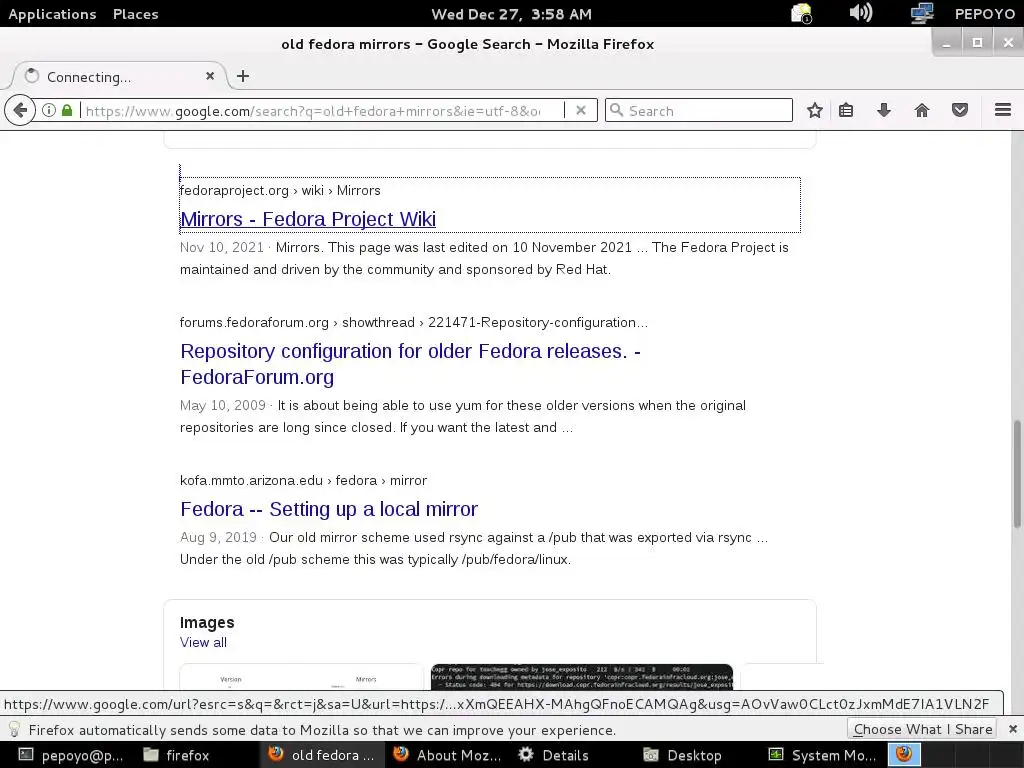Click fedoraproject.org › wiki › Mirrors breadcrumb
1024x768 pixels.
point(280,190)
